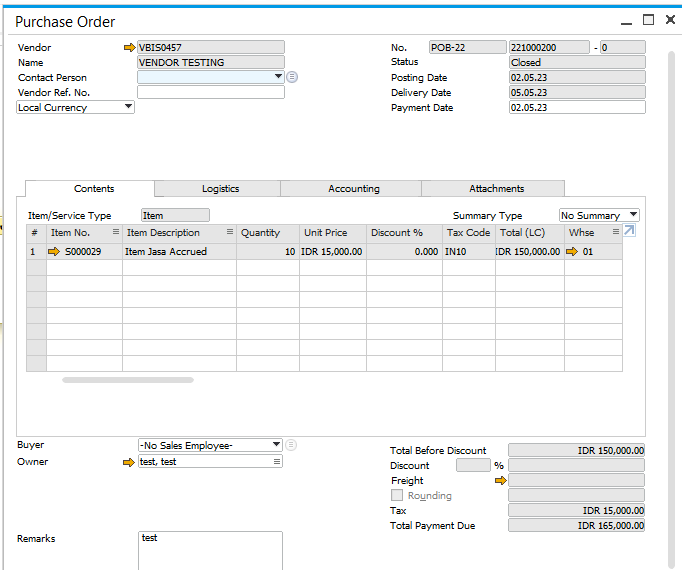The image size is (682, 570).
Task: Click the Name field VENDOR TESTING
Action: coord(211,62)
